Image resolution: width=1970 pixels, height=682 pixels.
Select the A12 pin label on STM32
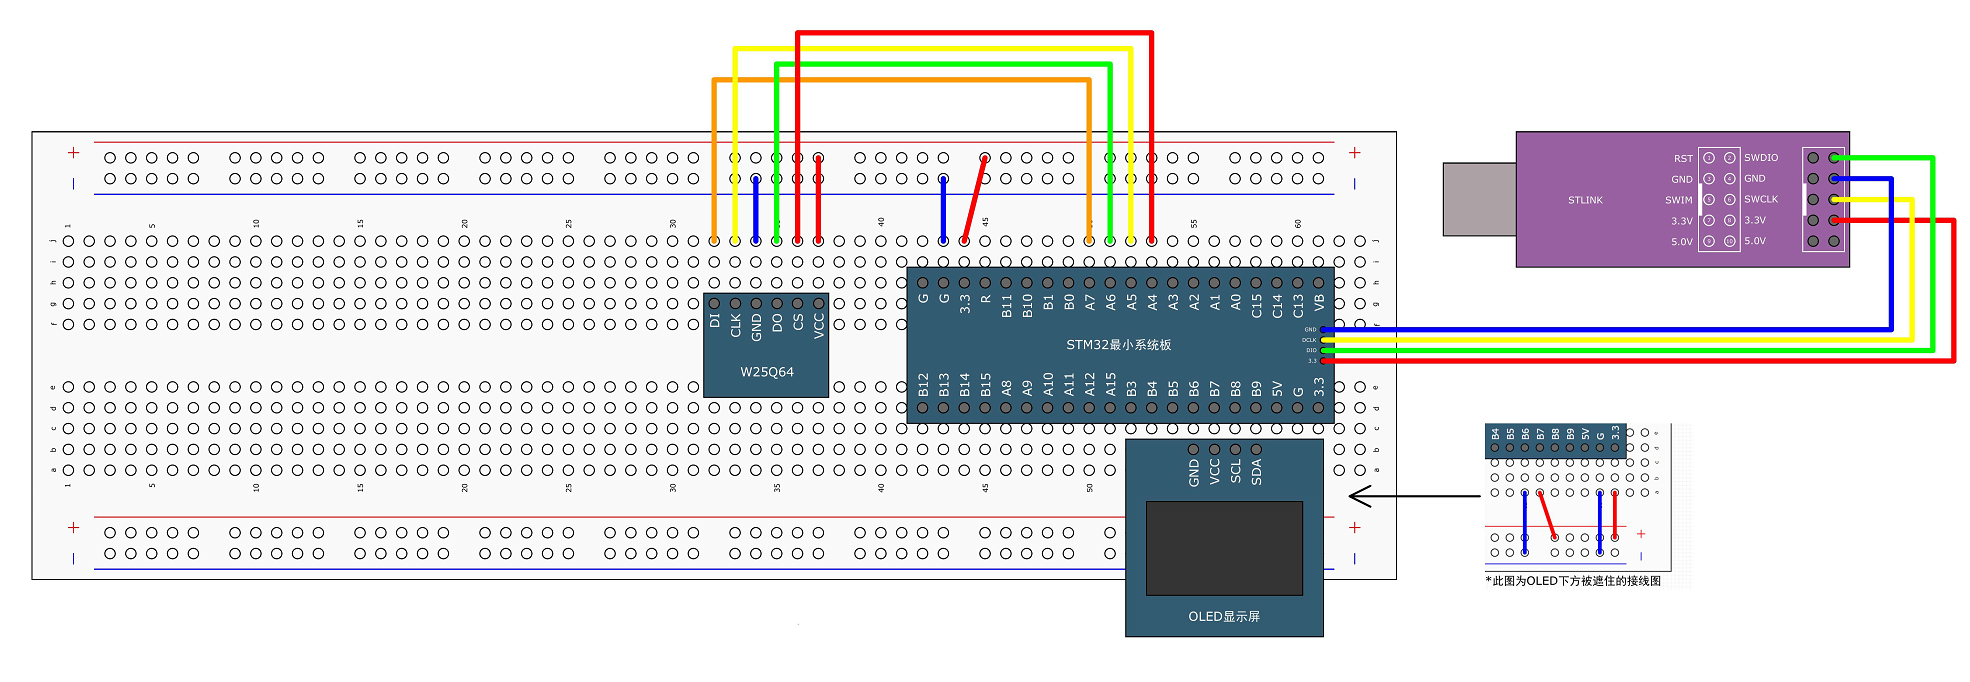pyautogui.click(x=1090, y=385)
